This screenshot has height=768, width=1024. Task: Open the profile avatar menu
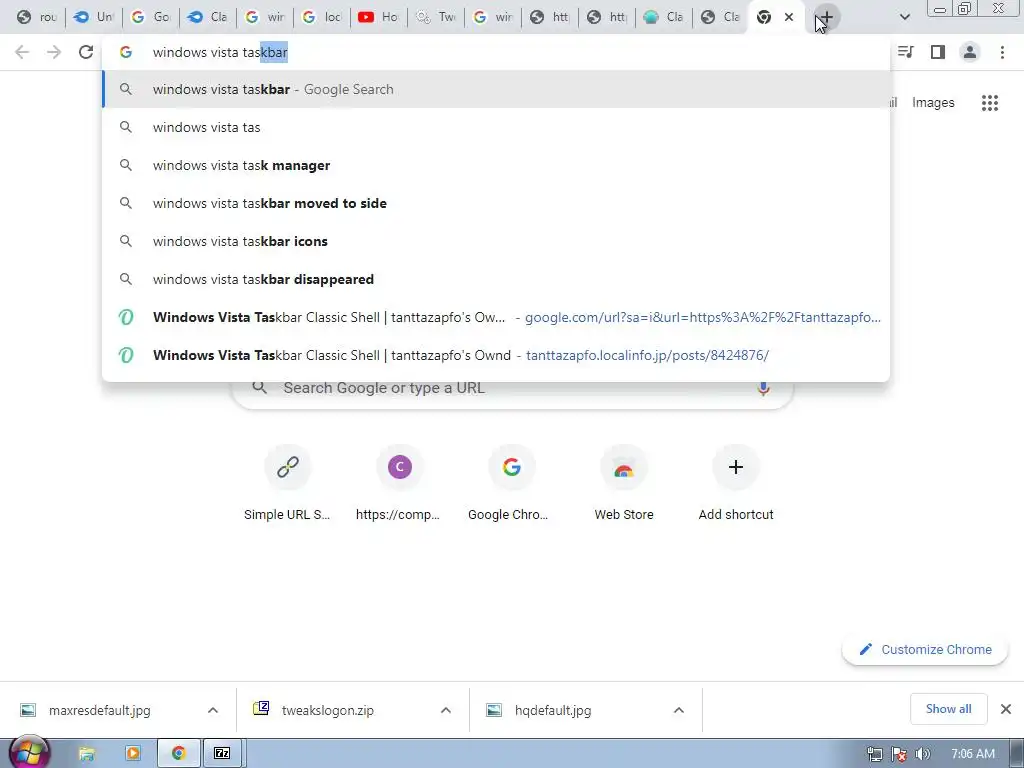point(970,52)
